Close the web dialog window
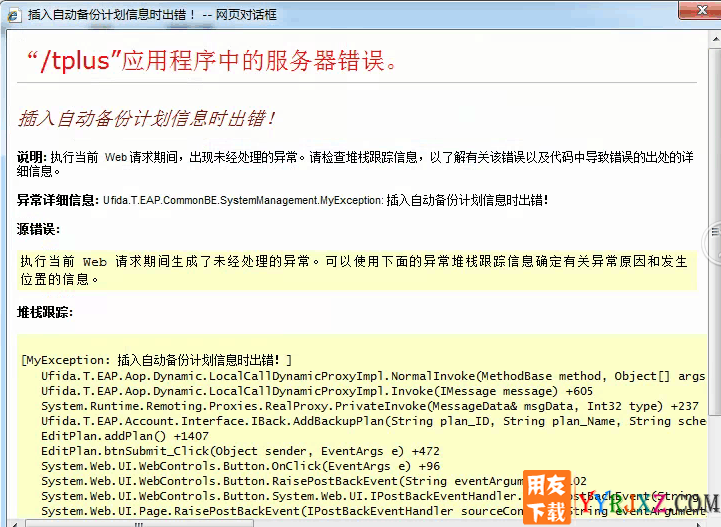The width and height of the screenshot is (721, 527). pos(700,10)
